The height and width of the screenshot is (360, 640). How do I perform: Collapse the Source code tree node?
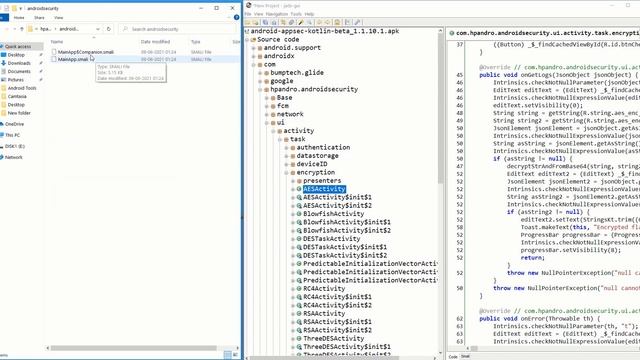coord(247,40)
